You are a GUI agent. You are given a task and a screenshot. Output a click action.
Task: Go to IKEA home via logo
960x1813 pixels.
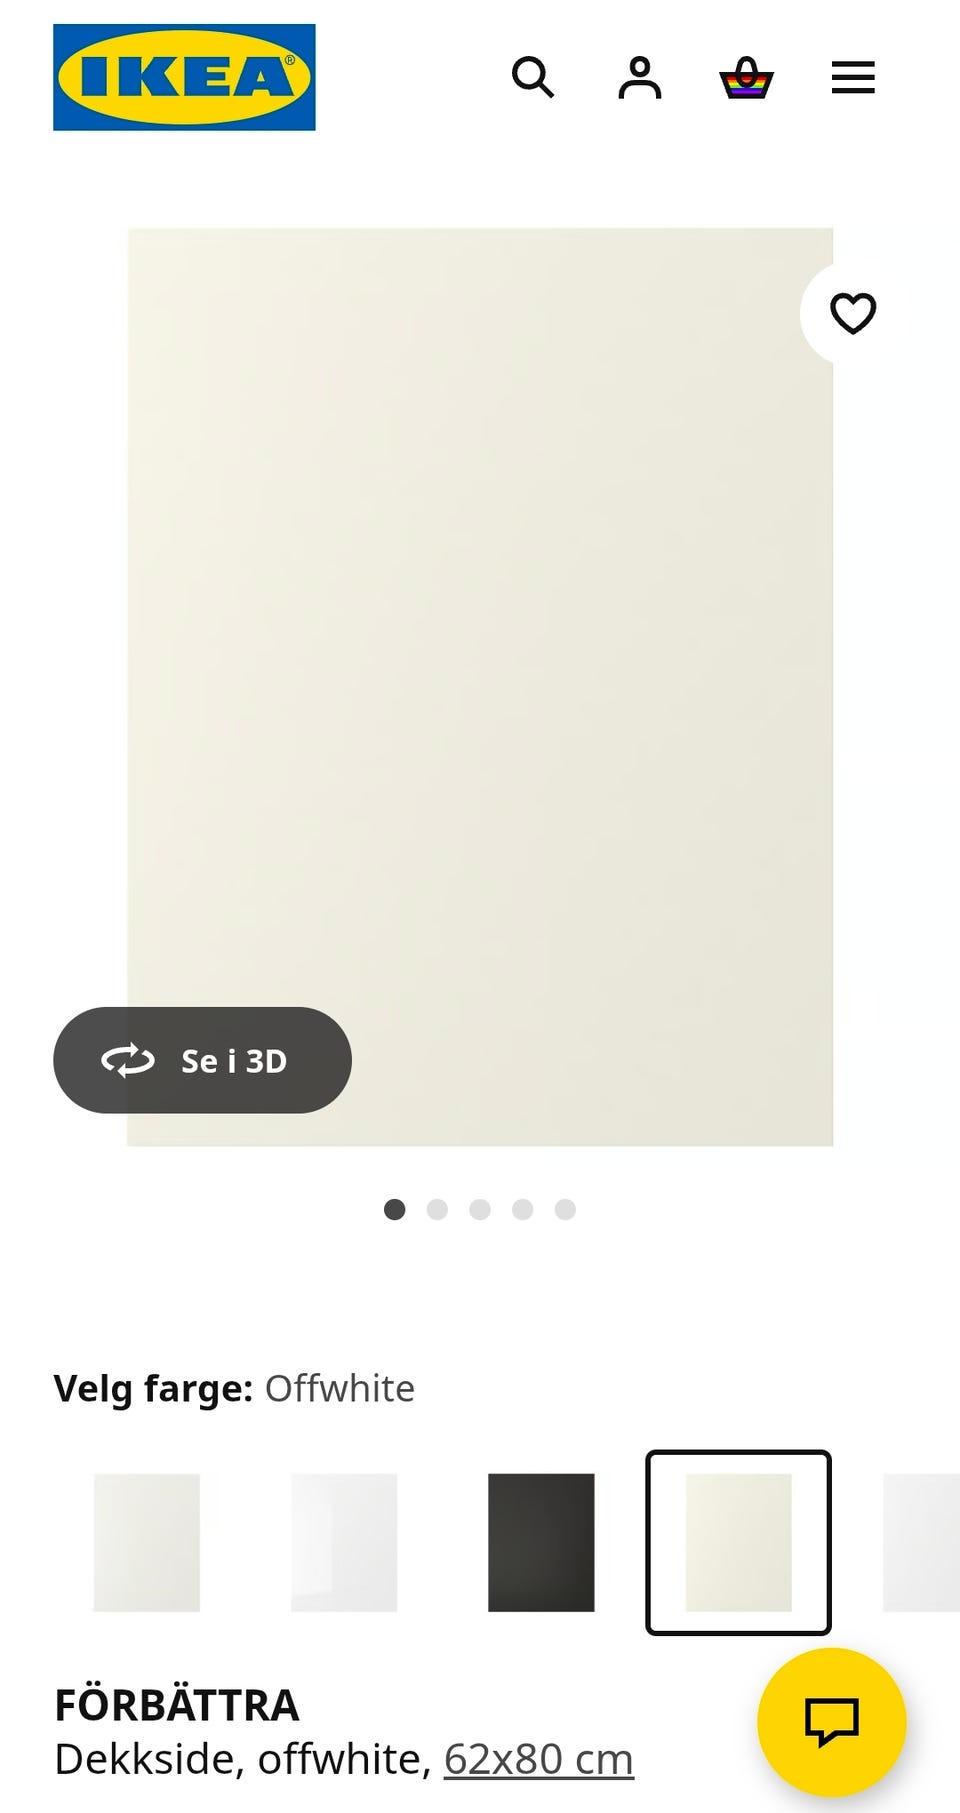click(184, 77)
